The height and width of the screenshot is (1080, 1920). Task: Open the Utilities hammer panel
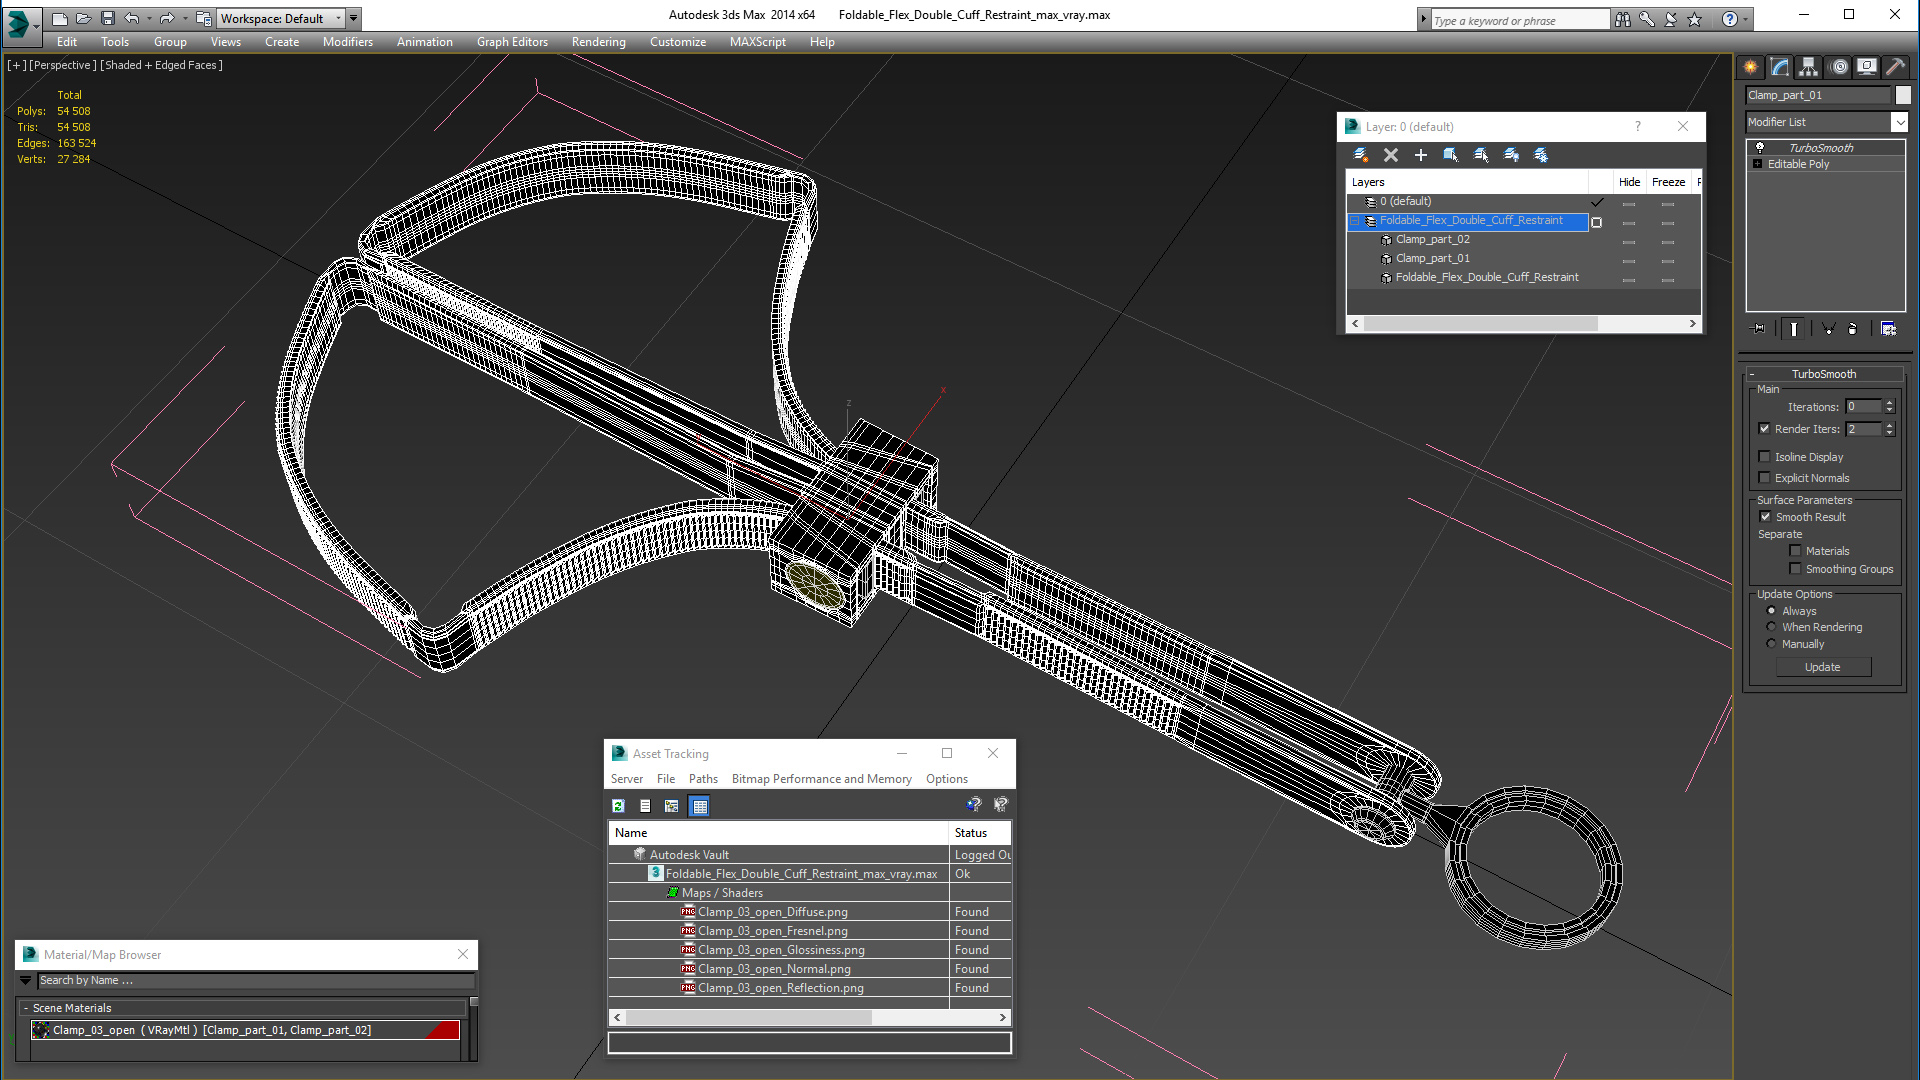[1895, 67]
